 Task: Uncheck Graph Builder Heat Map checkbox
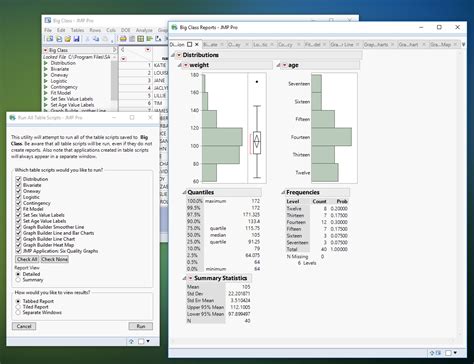[x=18, y=245]
